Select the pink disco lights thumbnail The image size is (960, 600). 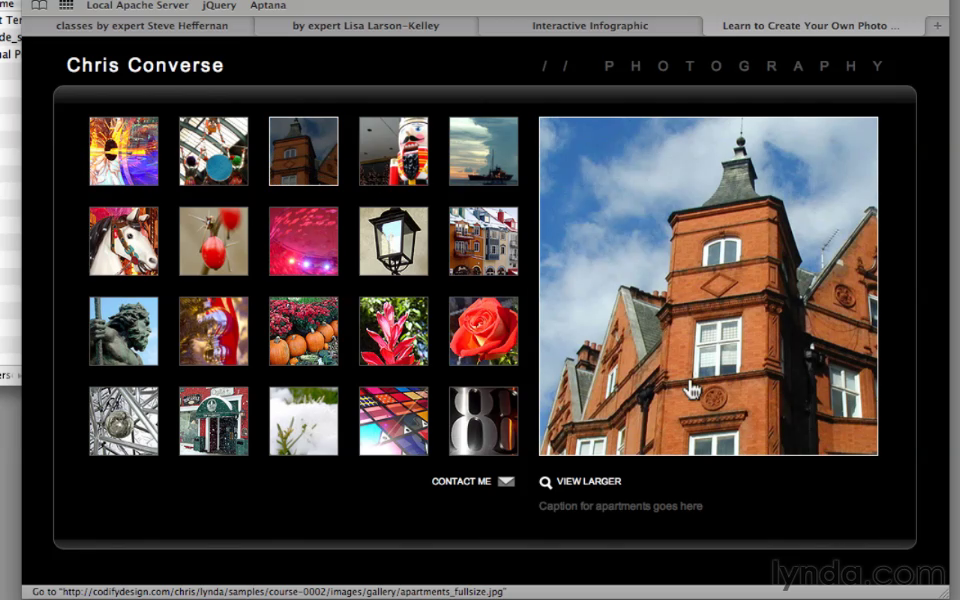click(304, 241)
